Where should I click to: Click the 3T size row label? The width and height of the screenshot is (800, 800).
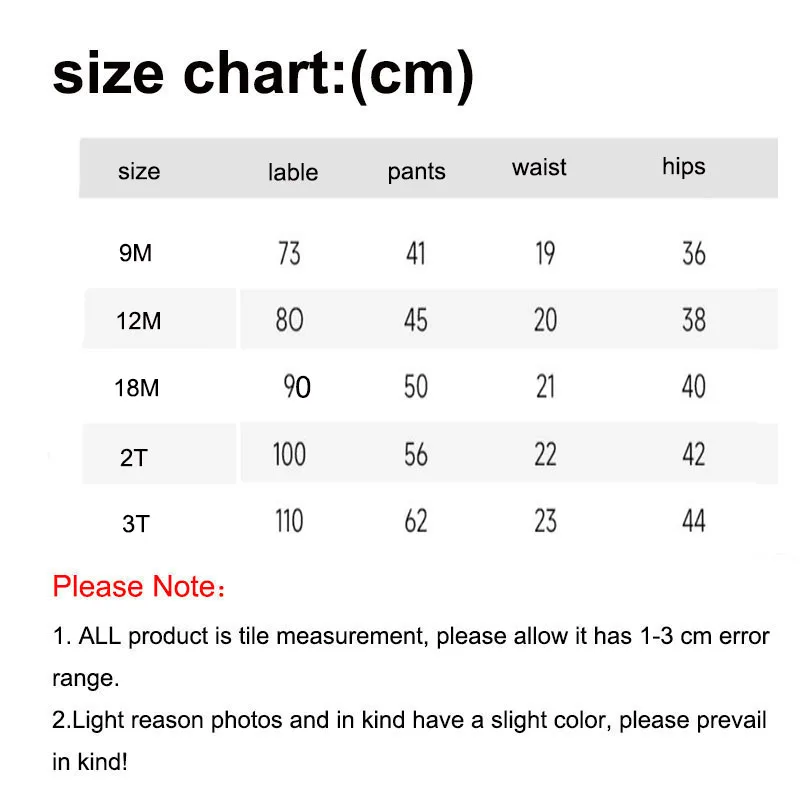coord(135,523)
